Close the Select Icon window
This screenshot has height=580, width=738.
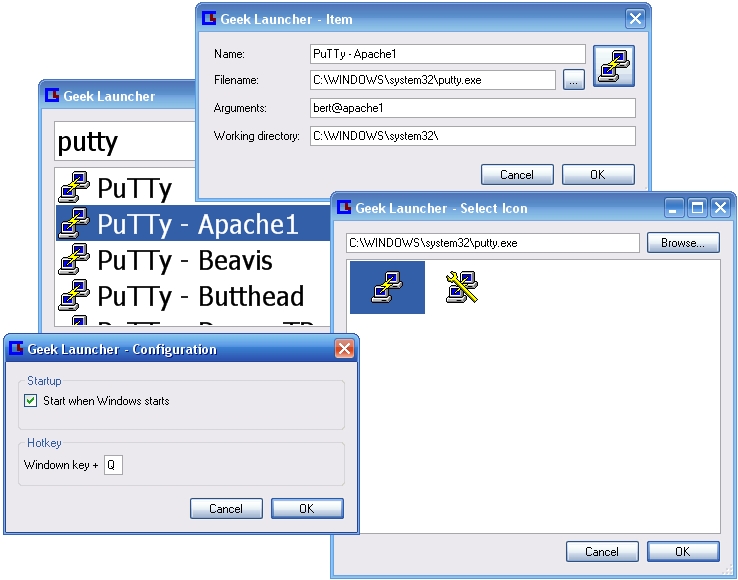point(721,207)
